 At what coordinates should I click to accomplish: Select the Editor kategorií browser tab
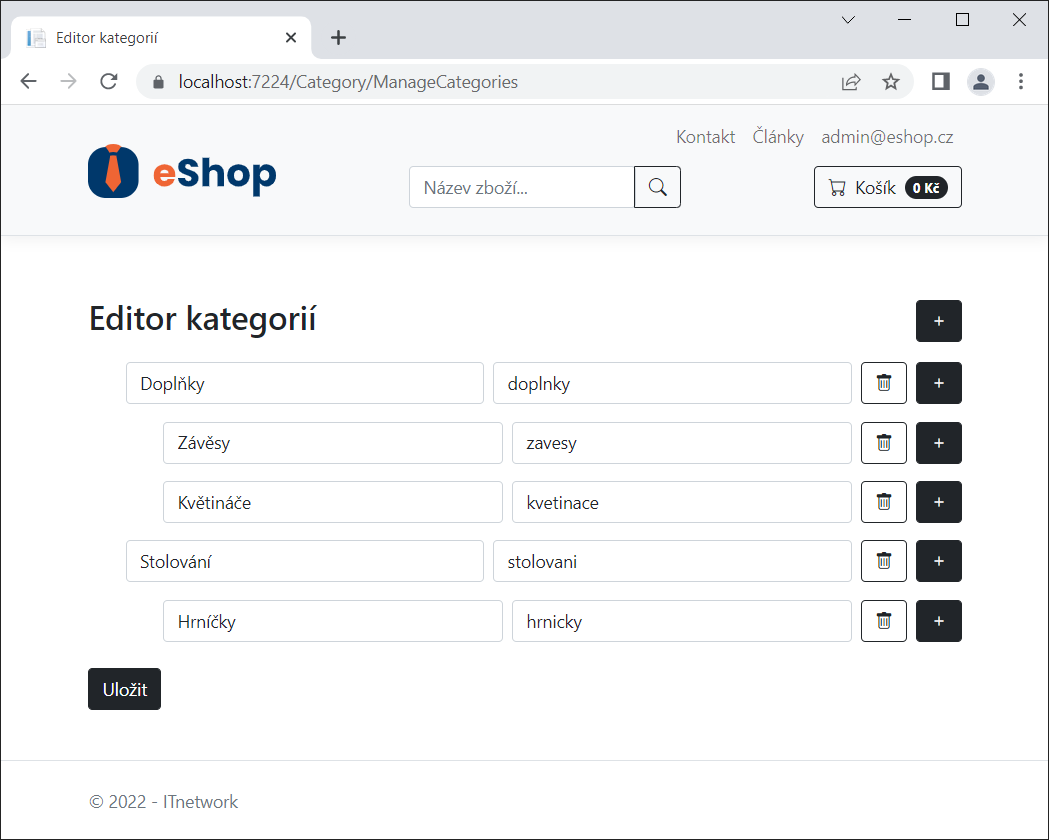160,37
